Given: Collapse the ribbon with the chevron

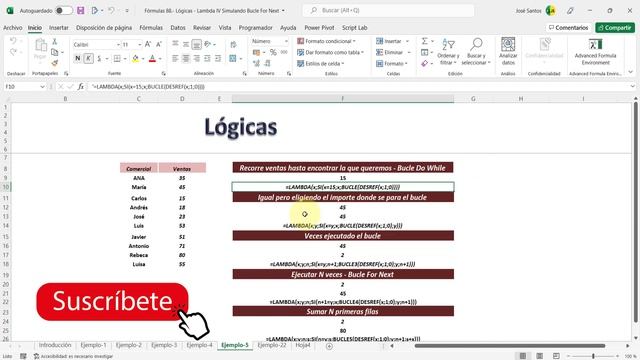Looking at the screenshot, I should pos(631,72).
